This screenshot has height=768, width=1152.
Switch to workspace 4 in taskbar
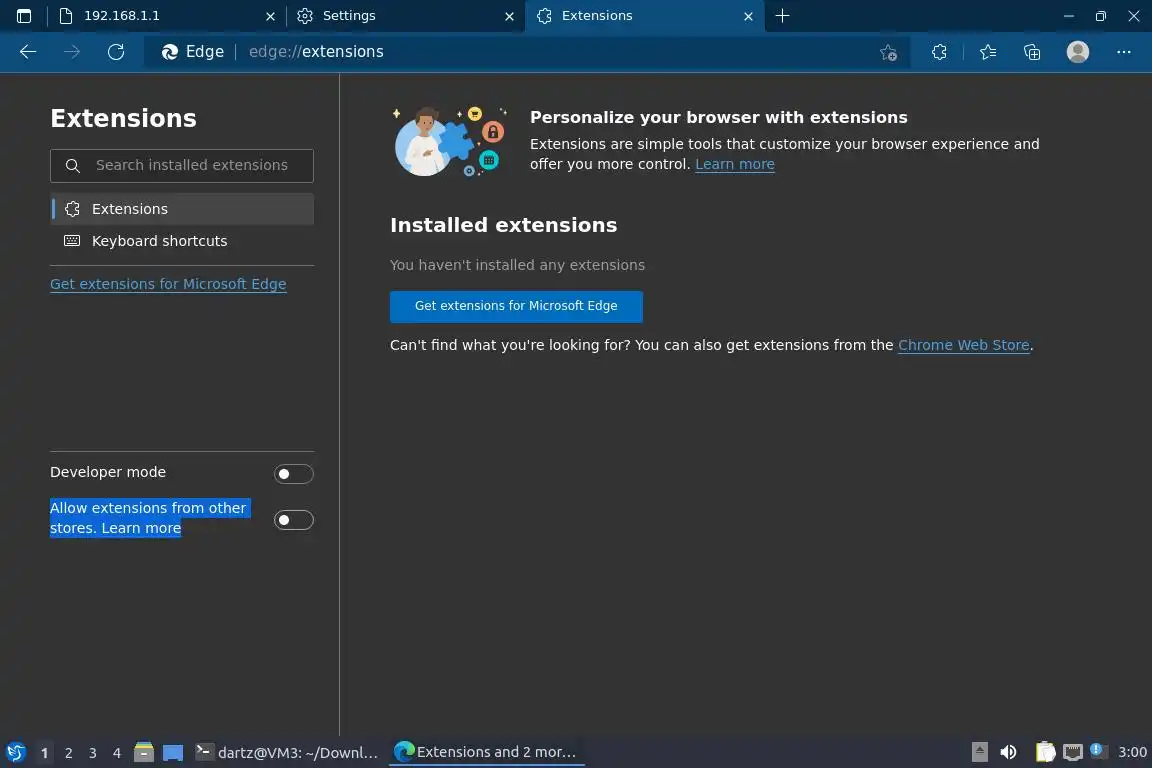point(117,753)
